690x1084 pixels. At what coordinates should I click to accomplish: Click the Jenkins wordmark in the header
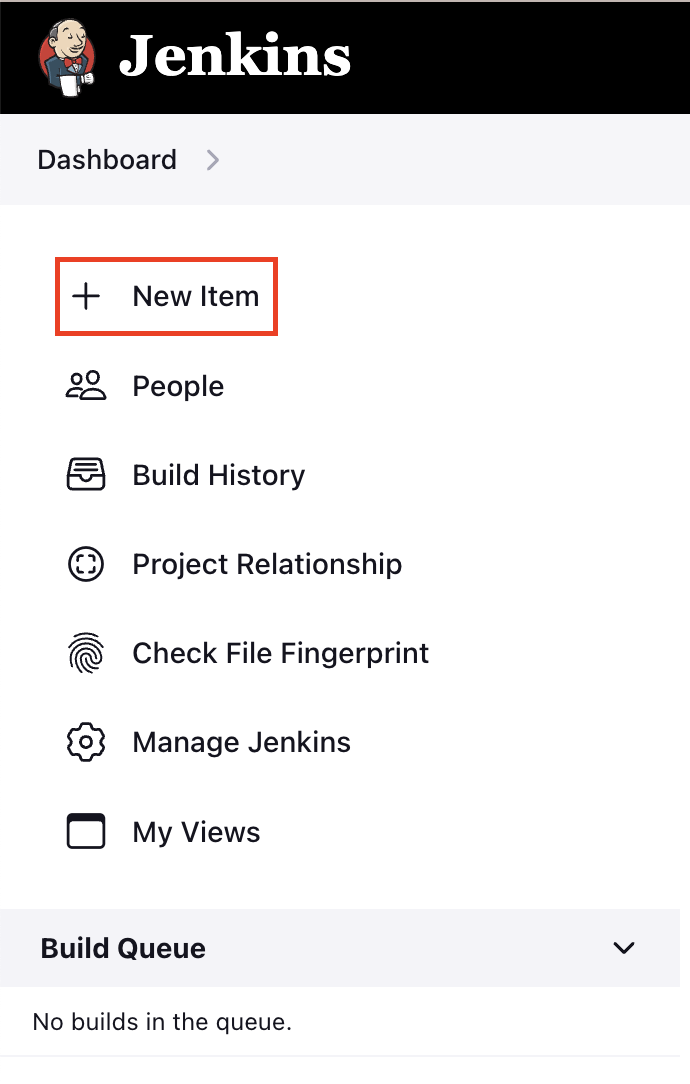[x=235, y=56]
